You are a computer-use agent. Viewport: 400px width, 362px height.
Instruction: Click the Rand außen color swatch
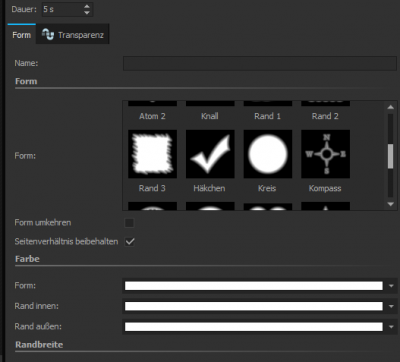click(x=254, y=327)
